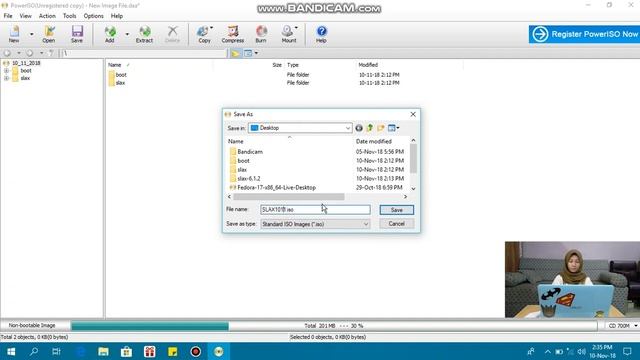
Task: Open the Options menu
Action: [93, 16]
